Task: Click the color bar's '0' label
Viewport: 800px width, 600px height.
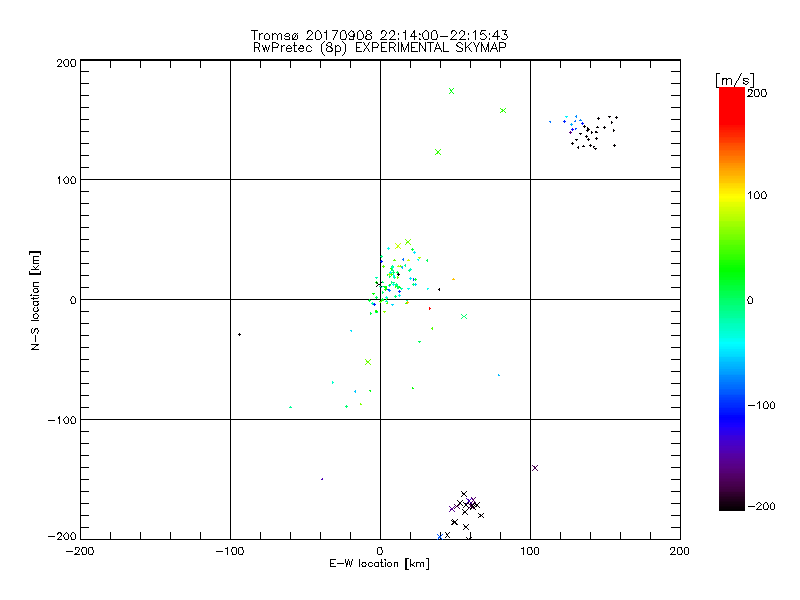Action: point(751,300)
